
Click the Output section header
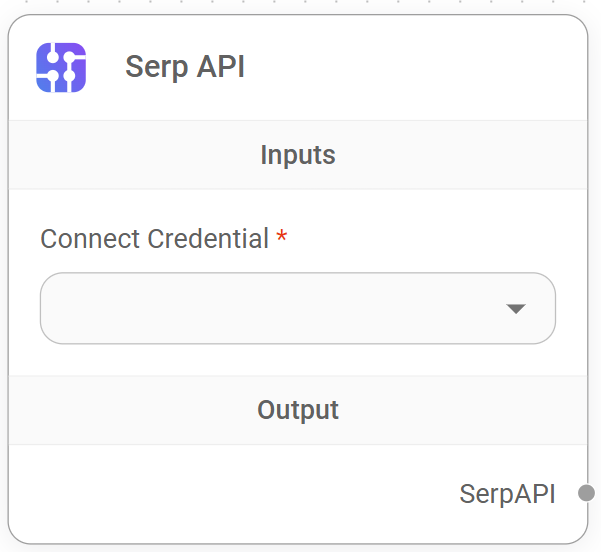click(x=297, y=410)
